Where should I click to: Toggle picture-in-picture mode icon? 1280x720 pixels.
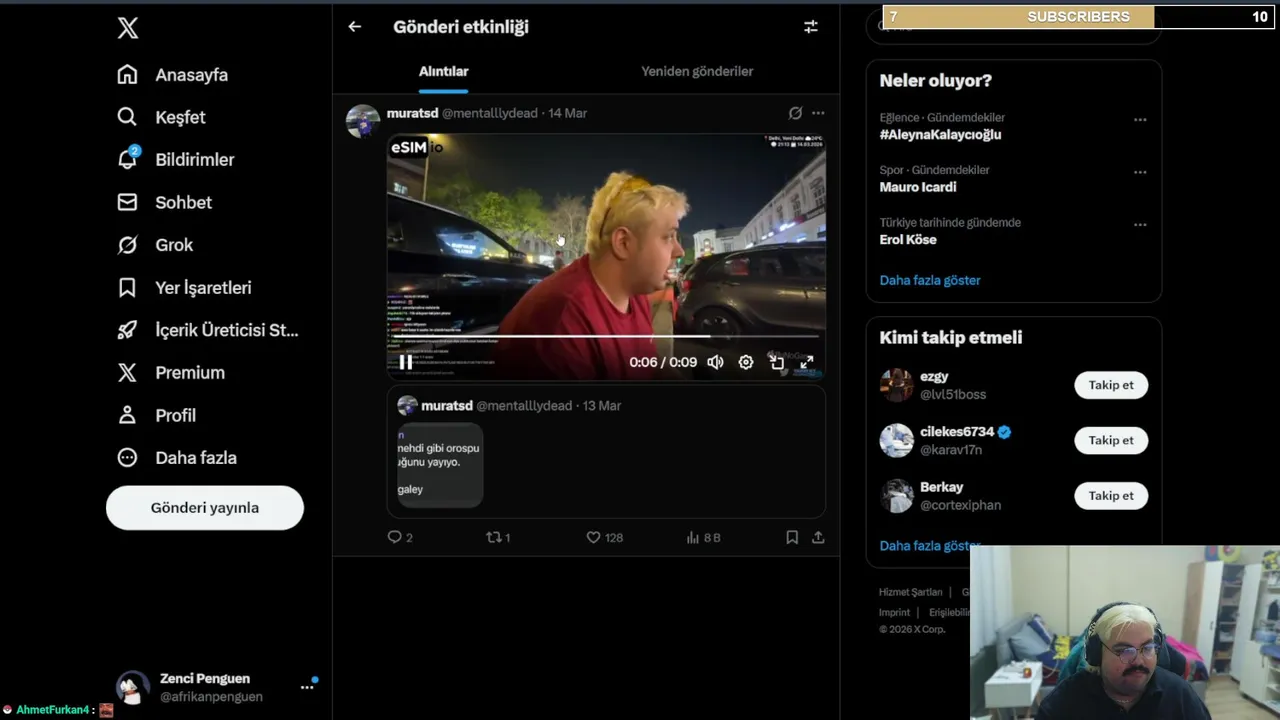777,362
